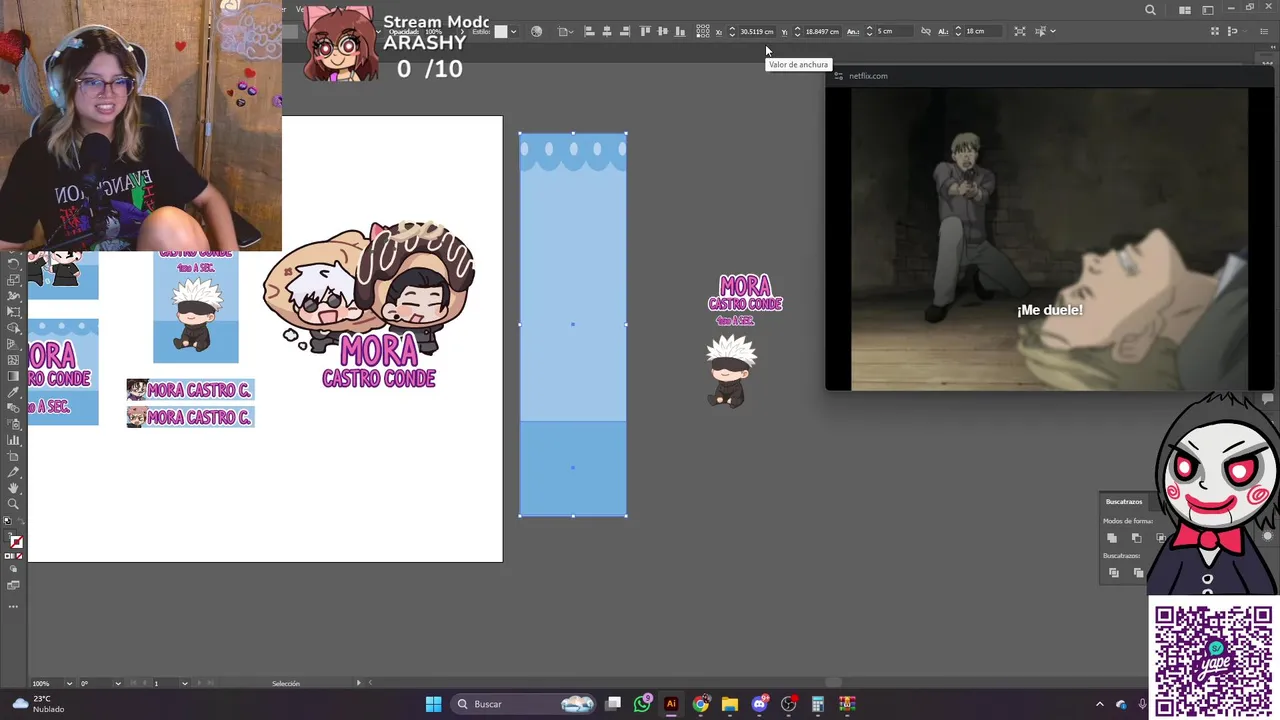Select the Mesh tool
1280x720 pixels.
pos(14,360)
